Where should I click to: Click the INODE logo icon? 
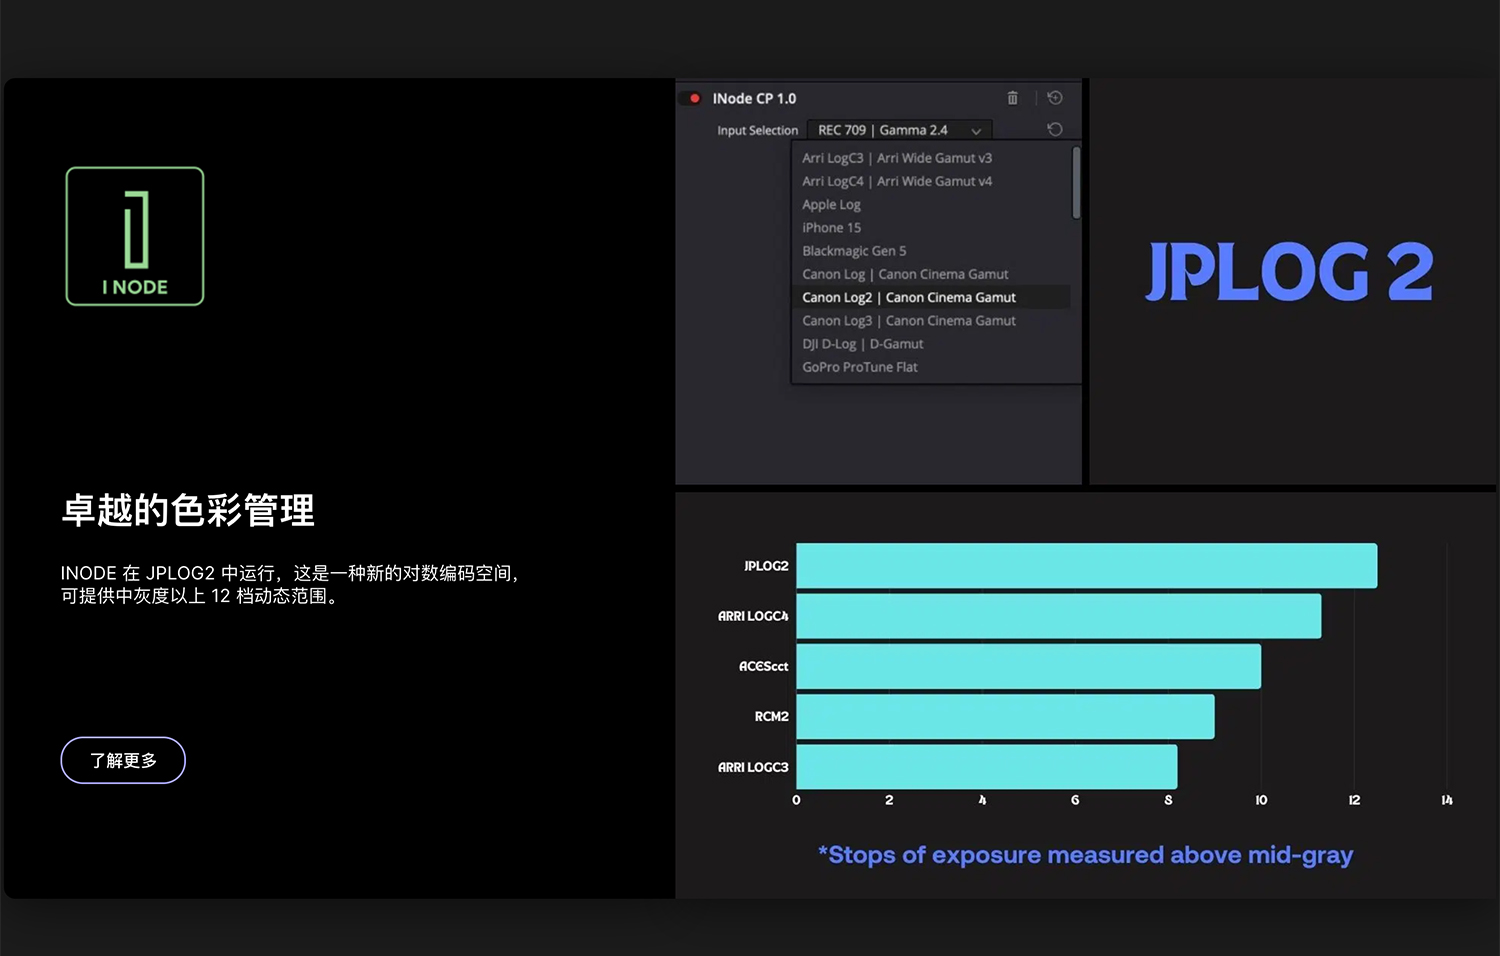click(134, 236)
